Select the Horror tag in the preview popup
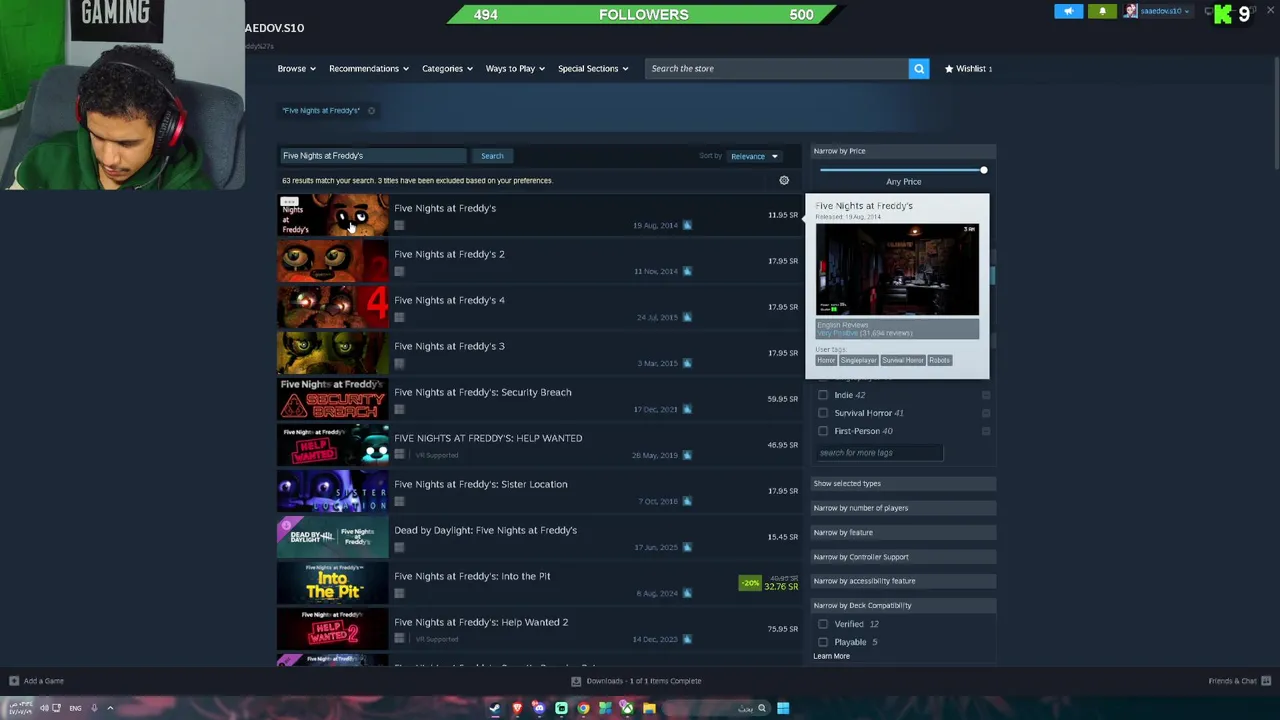Image resolution: width=1280 pixels, height=720 pixels. [826, 360]
